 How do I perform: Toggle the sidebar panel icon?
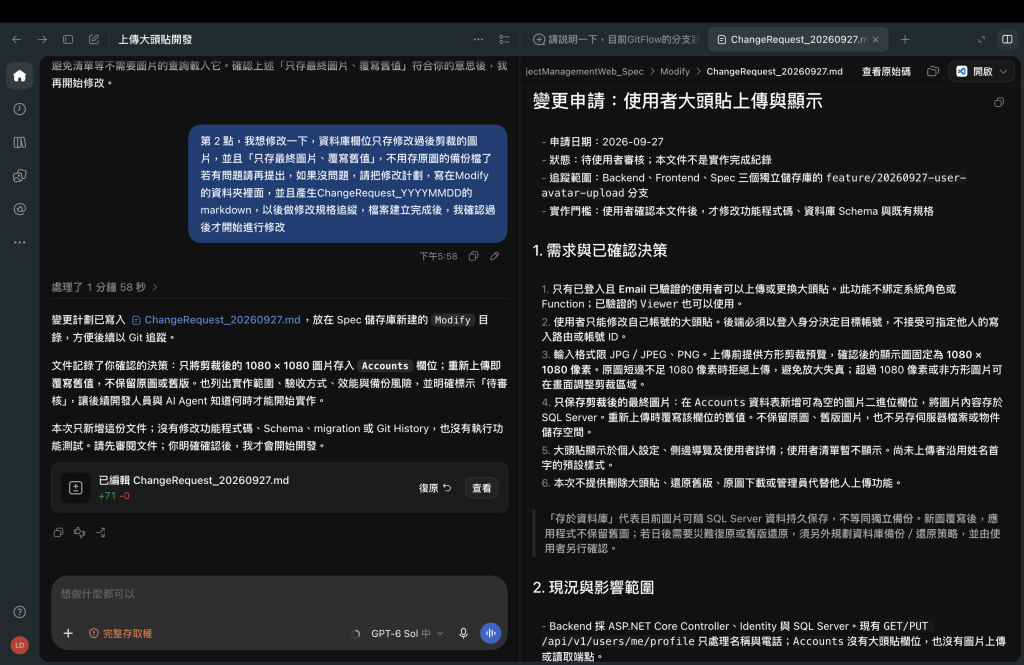(x=68, y=39)
